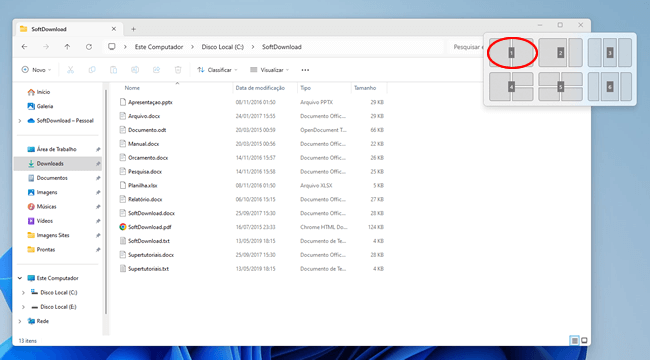This screenshot has width=650, height=360.
Task: Sort by Data de modificação column header
Action: (260, 88)
